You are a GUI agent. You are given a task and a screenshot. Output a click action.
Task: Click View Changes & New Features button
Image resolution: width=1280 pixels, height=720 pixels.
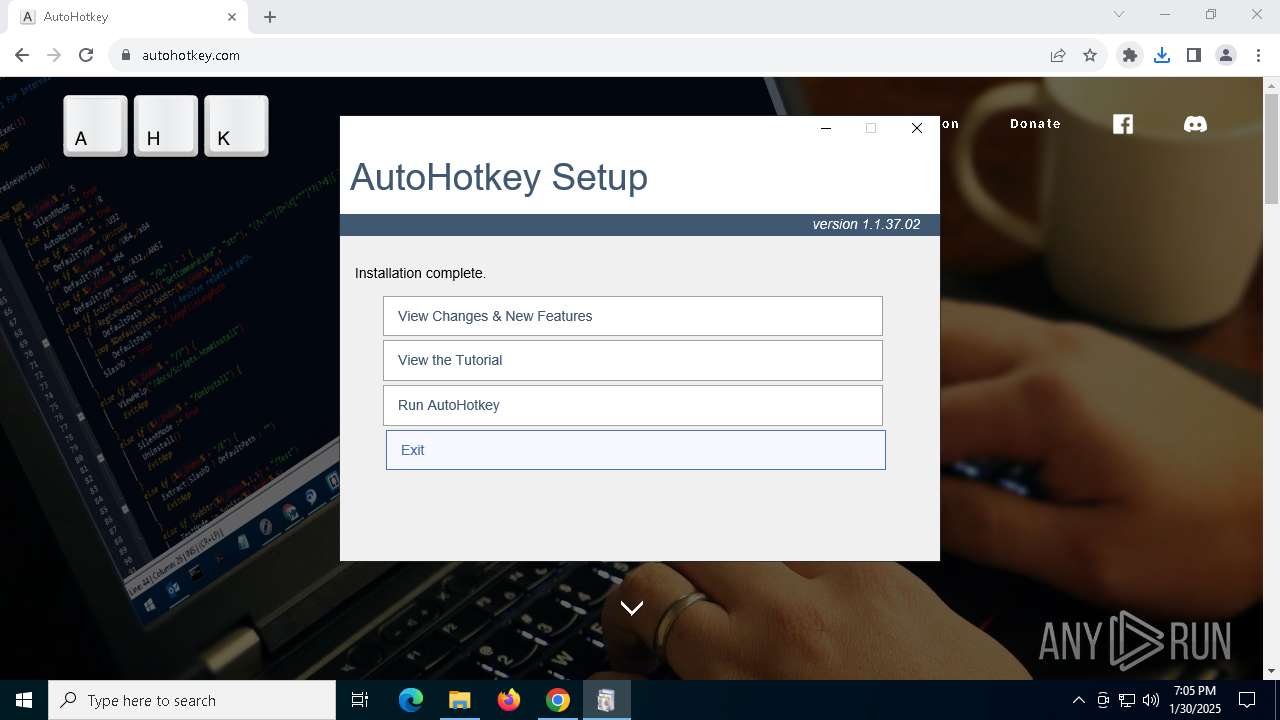632,316
